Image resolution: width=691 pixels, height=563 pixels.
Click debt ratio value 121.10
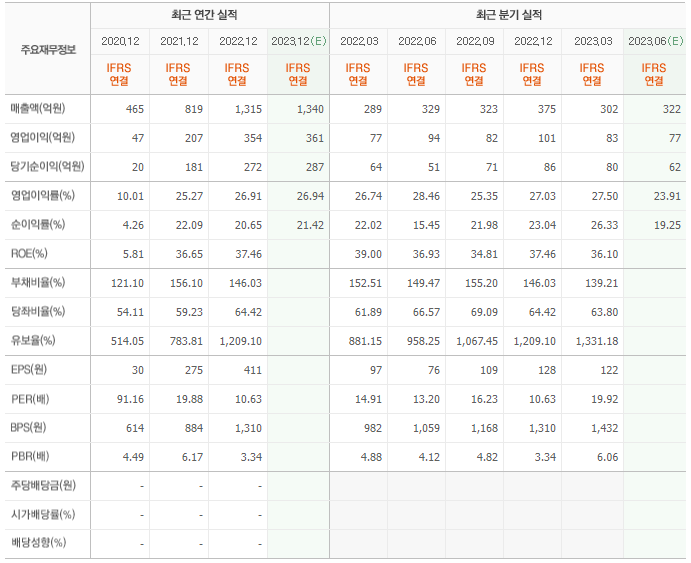click(127, 283)
